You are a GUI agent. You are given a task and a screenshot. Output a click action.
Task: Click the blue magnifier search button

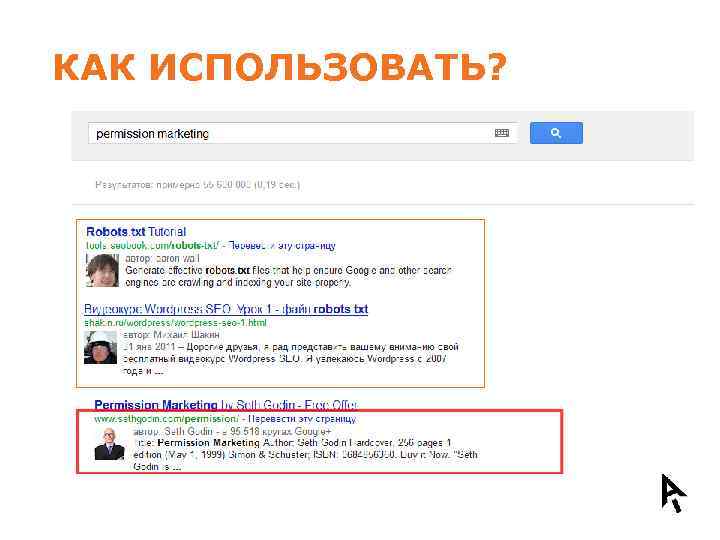556,133
